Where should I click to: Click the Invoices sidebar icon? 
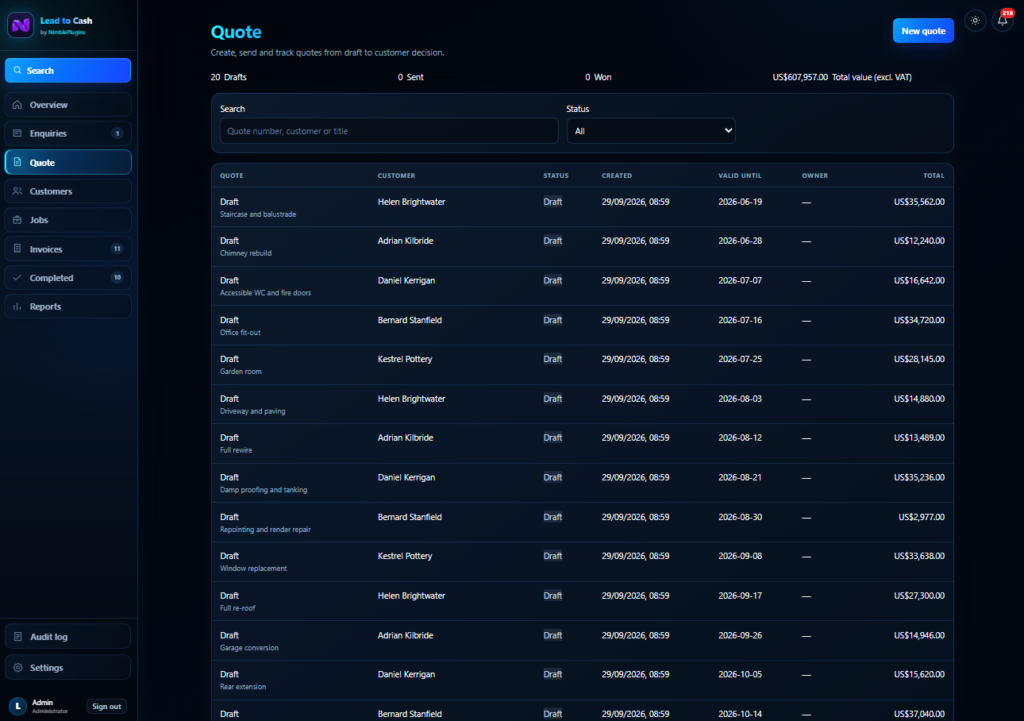click(x=18, y=249)
